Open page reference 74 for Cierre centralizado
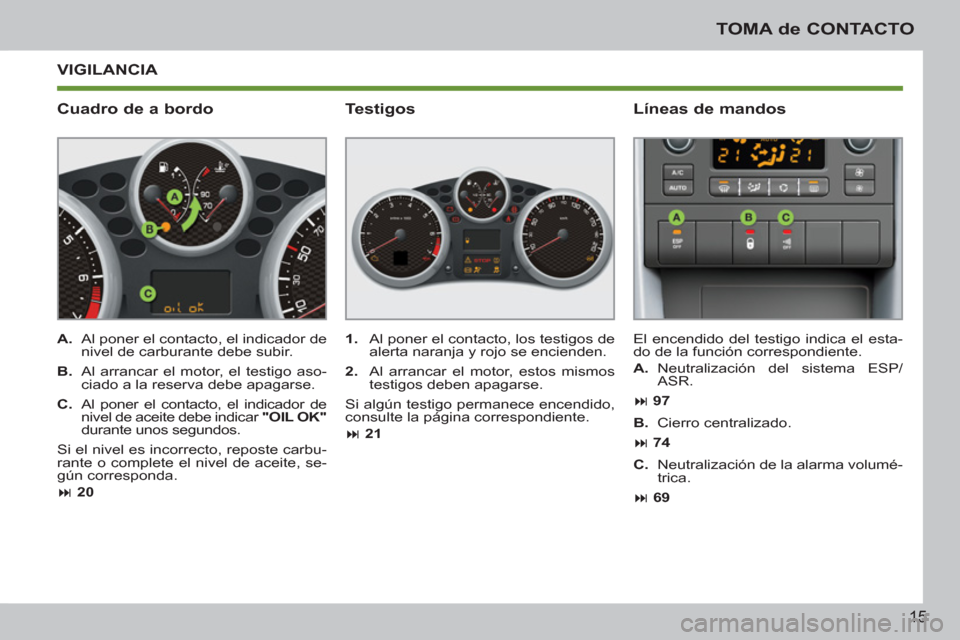This screenshot has width=960, height=640. click(653, 443)
